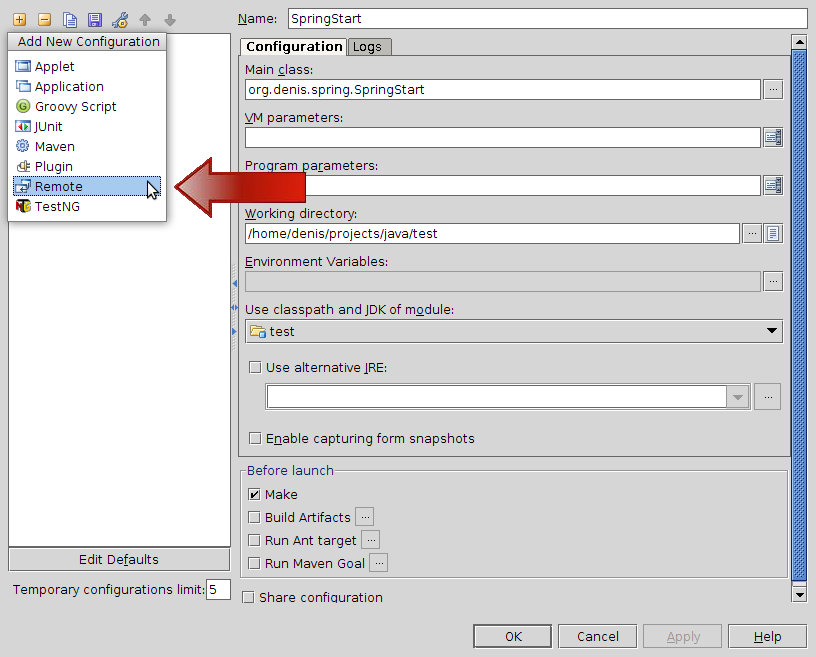Collapse left panel with splitter left arrow
816x657 pixels.
point(235,283)
